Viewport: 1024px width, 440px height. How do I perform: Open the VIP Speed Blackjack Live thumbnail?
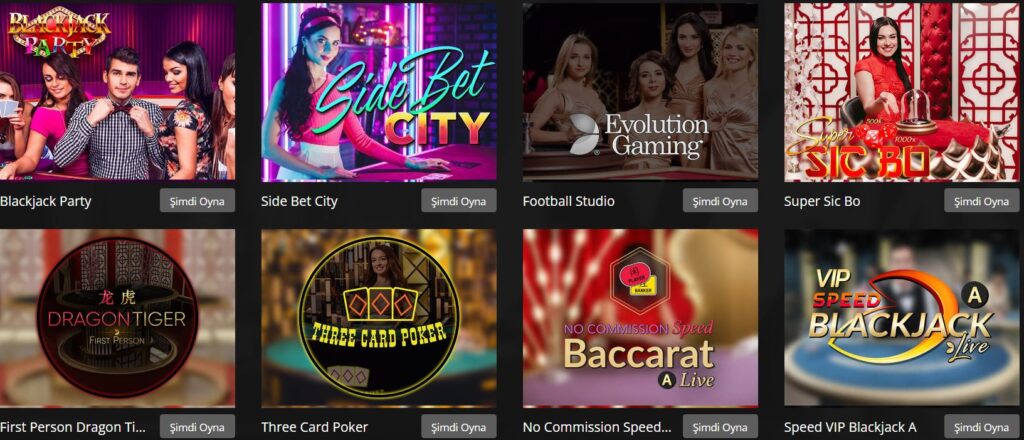[x=902, y=318]
